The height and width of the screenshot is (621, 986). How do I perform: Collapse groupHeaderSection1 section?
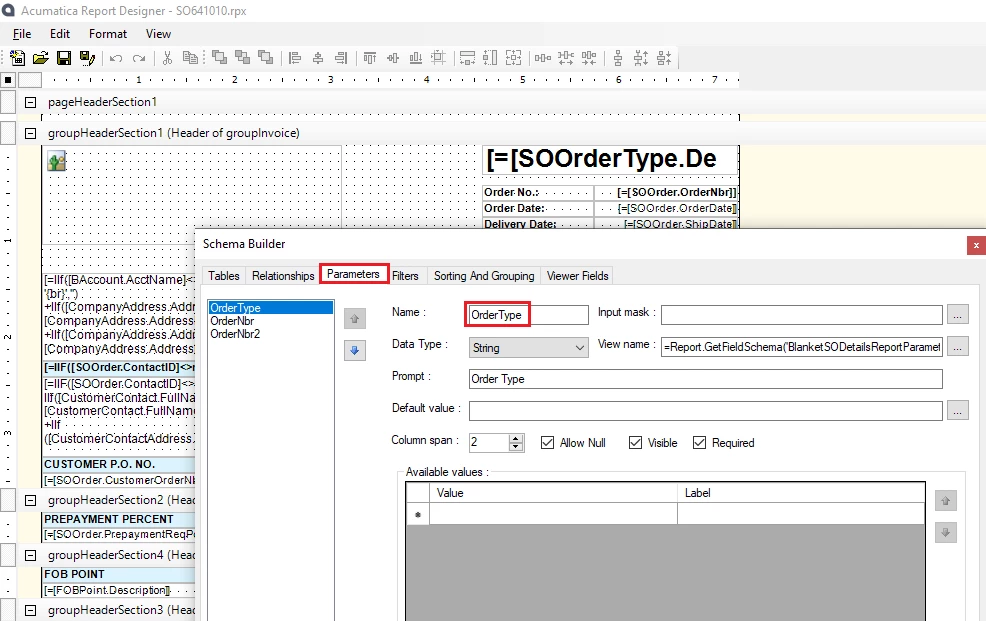pos(30,133)
